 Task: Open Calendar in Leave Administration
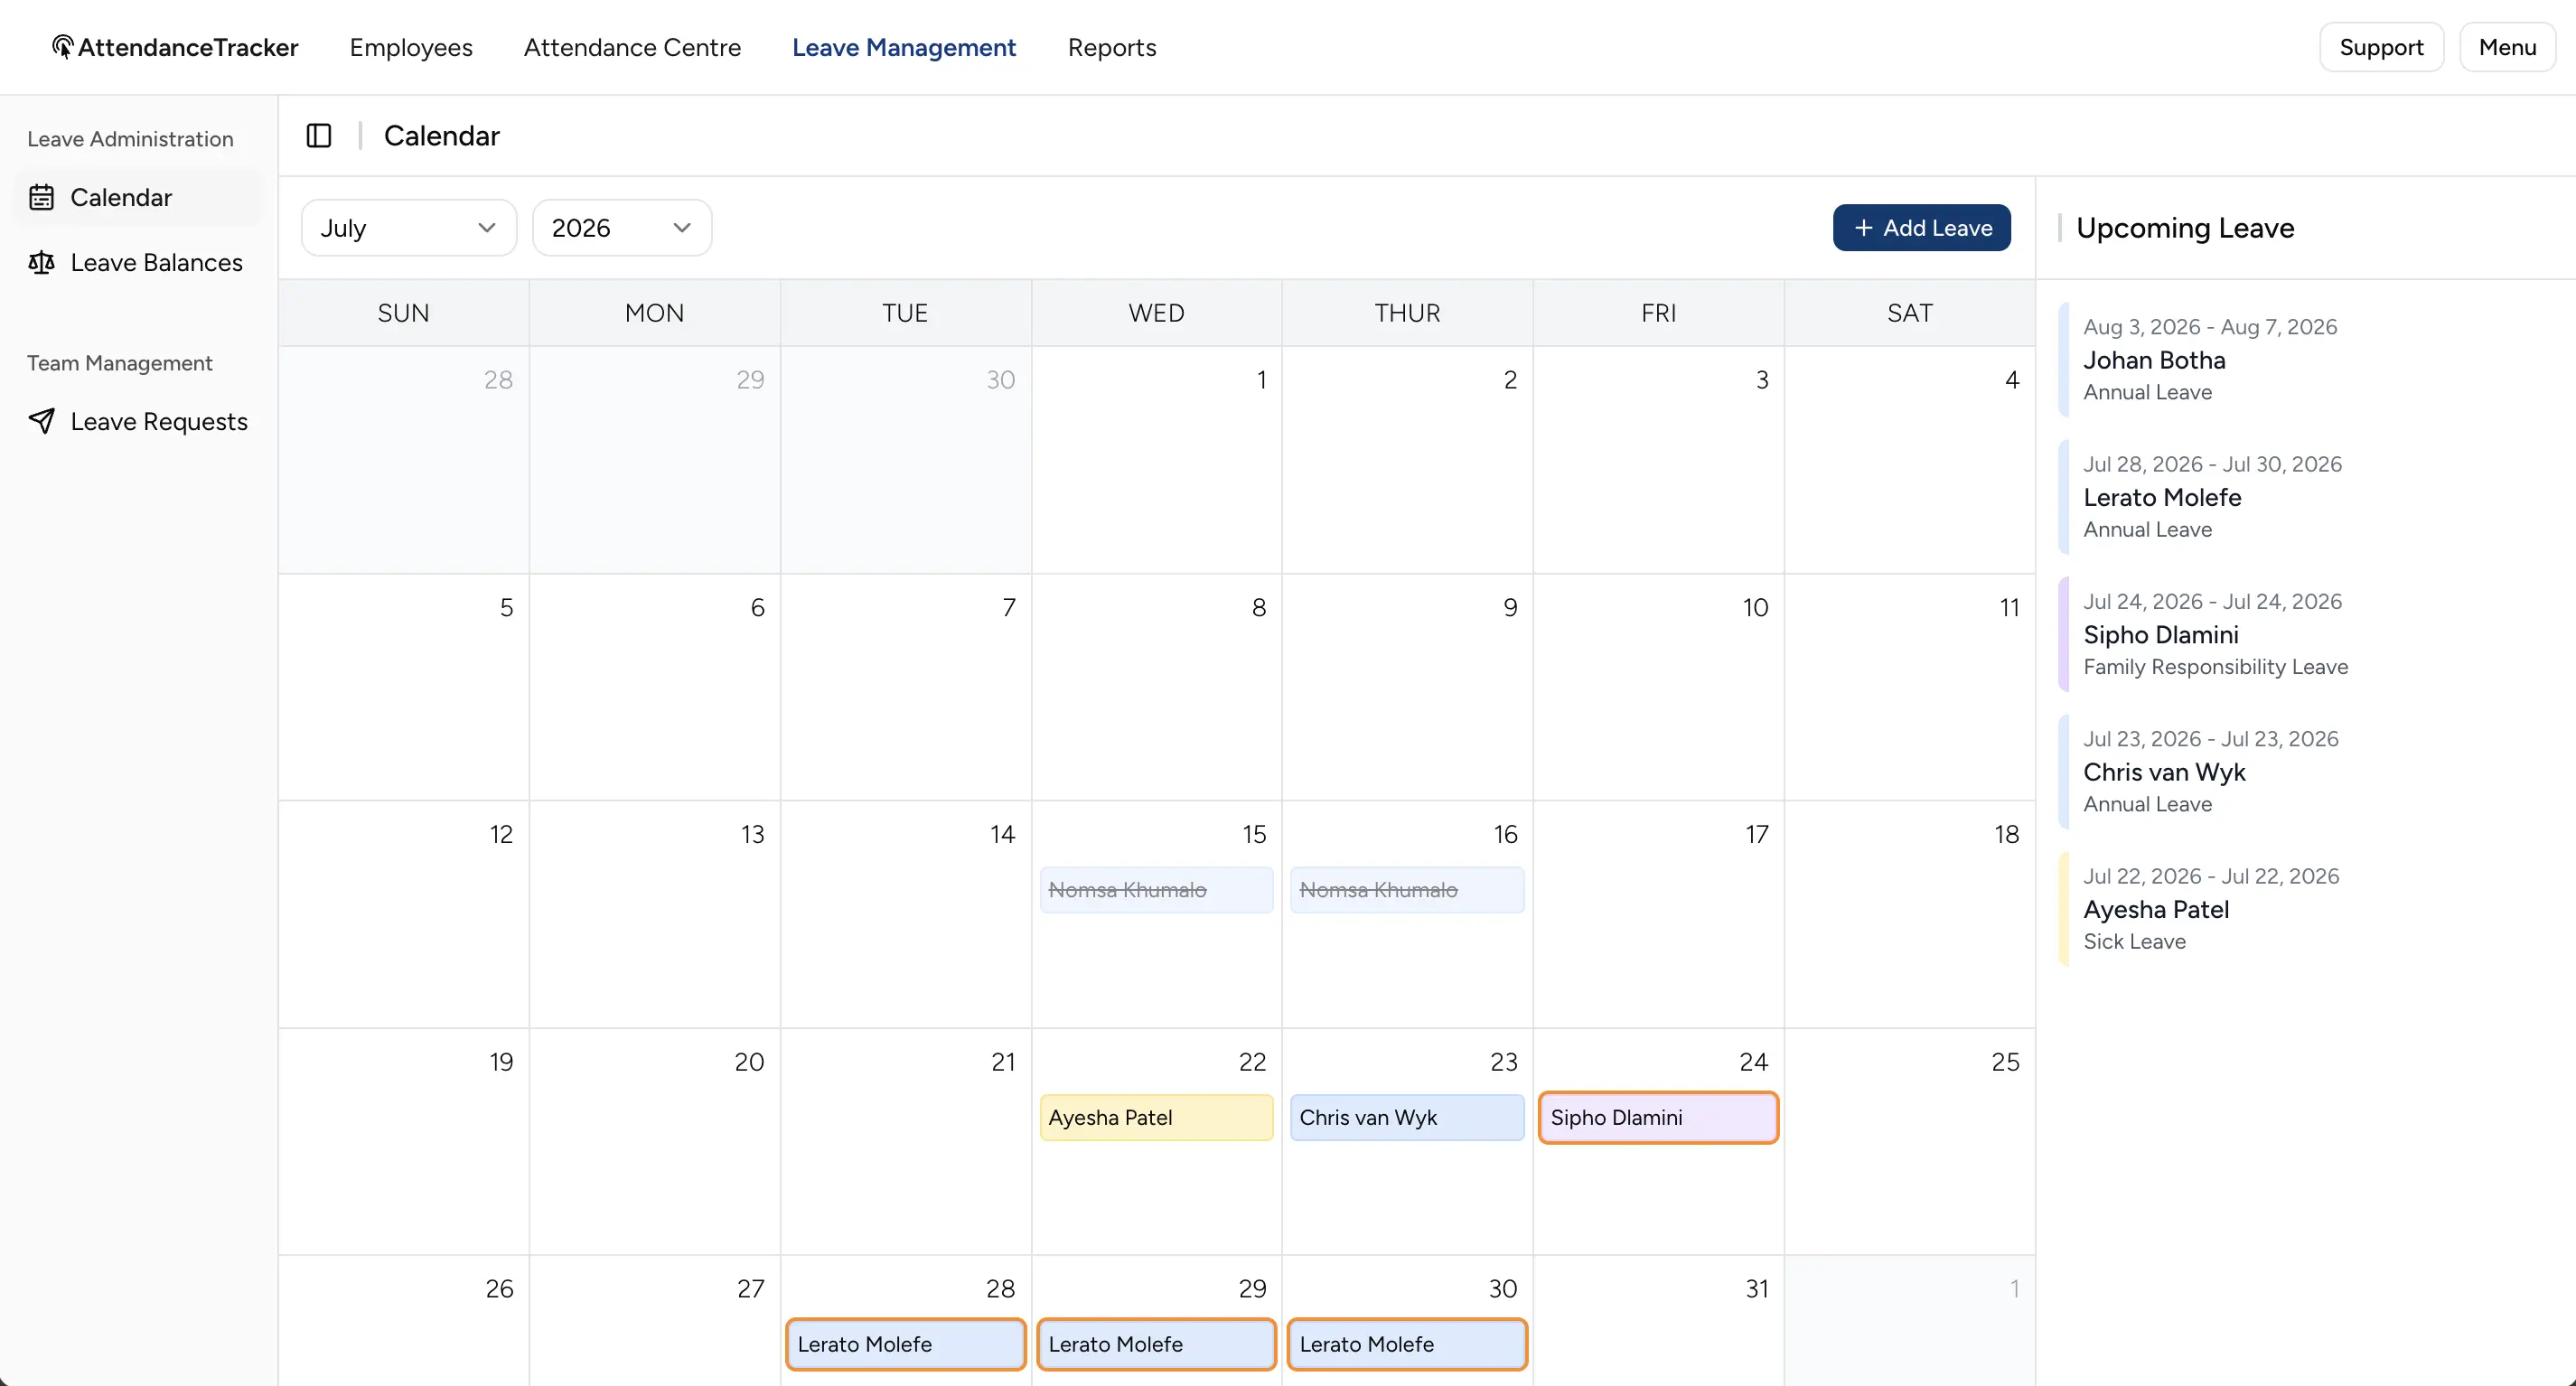pyautogui.click(x=139, y=198)
